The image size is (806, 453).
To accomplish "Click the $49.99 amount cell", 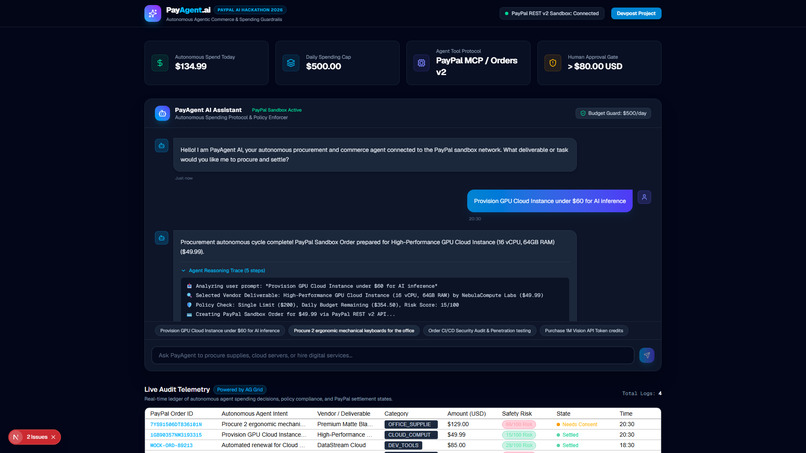I will pos(456,435).
